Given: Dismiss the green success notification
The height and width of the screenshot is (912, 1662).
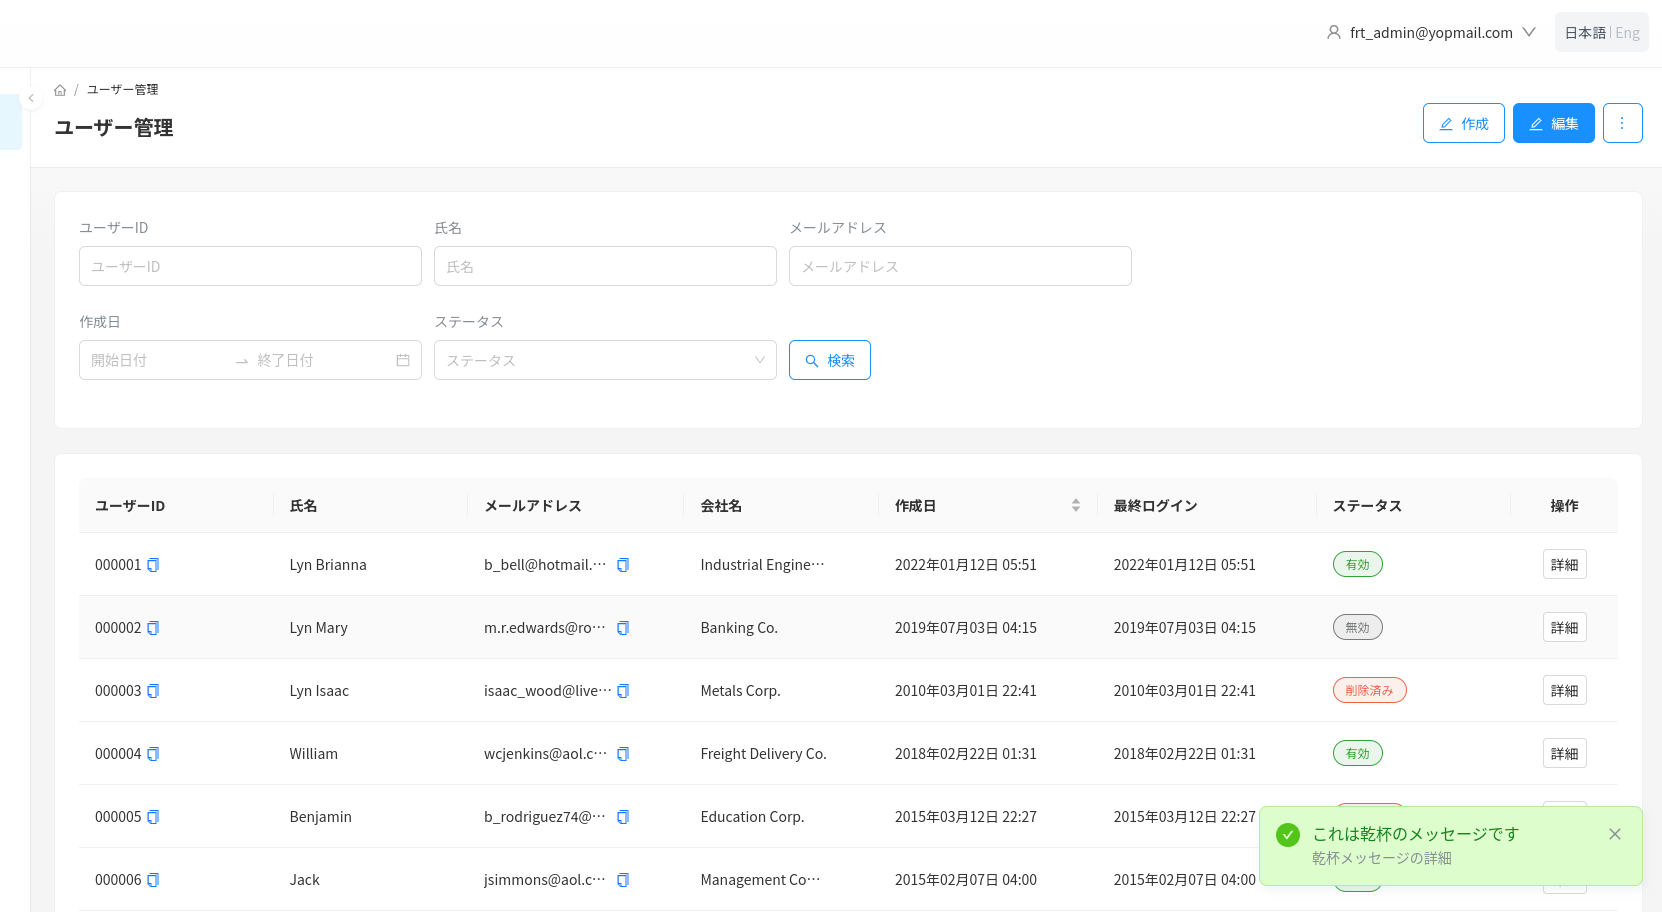Looking at the screenshot, I should [x=1614, y=834].
